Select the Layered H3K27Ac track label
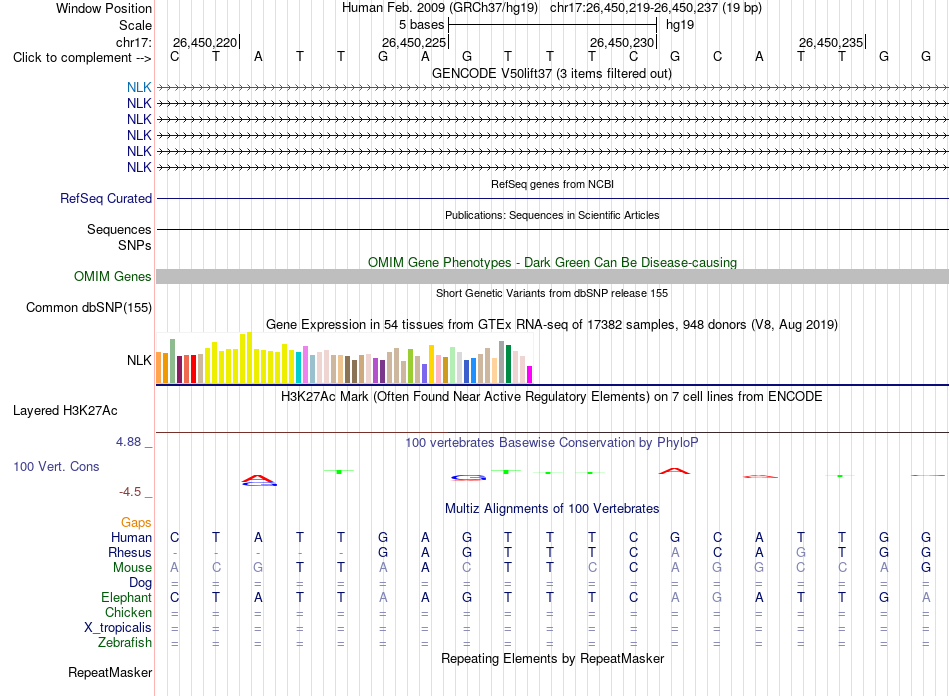This screenshot has height=696, width=950. tap(65, 410)
